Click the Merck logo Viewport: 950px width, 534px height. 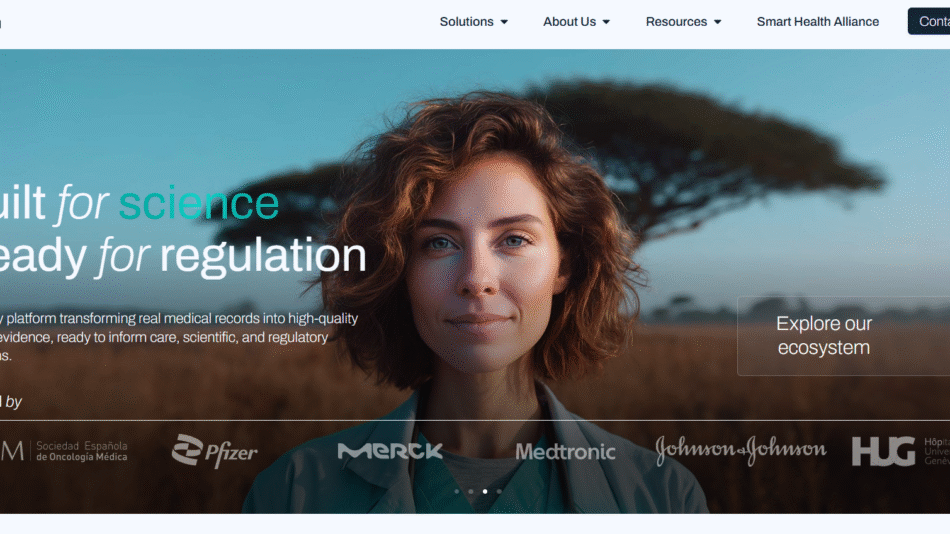[390, 451]
